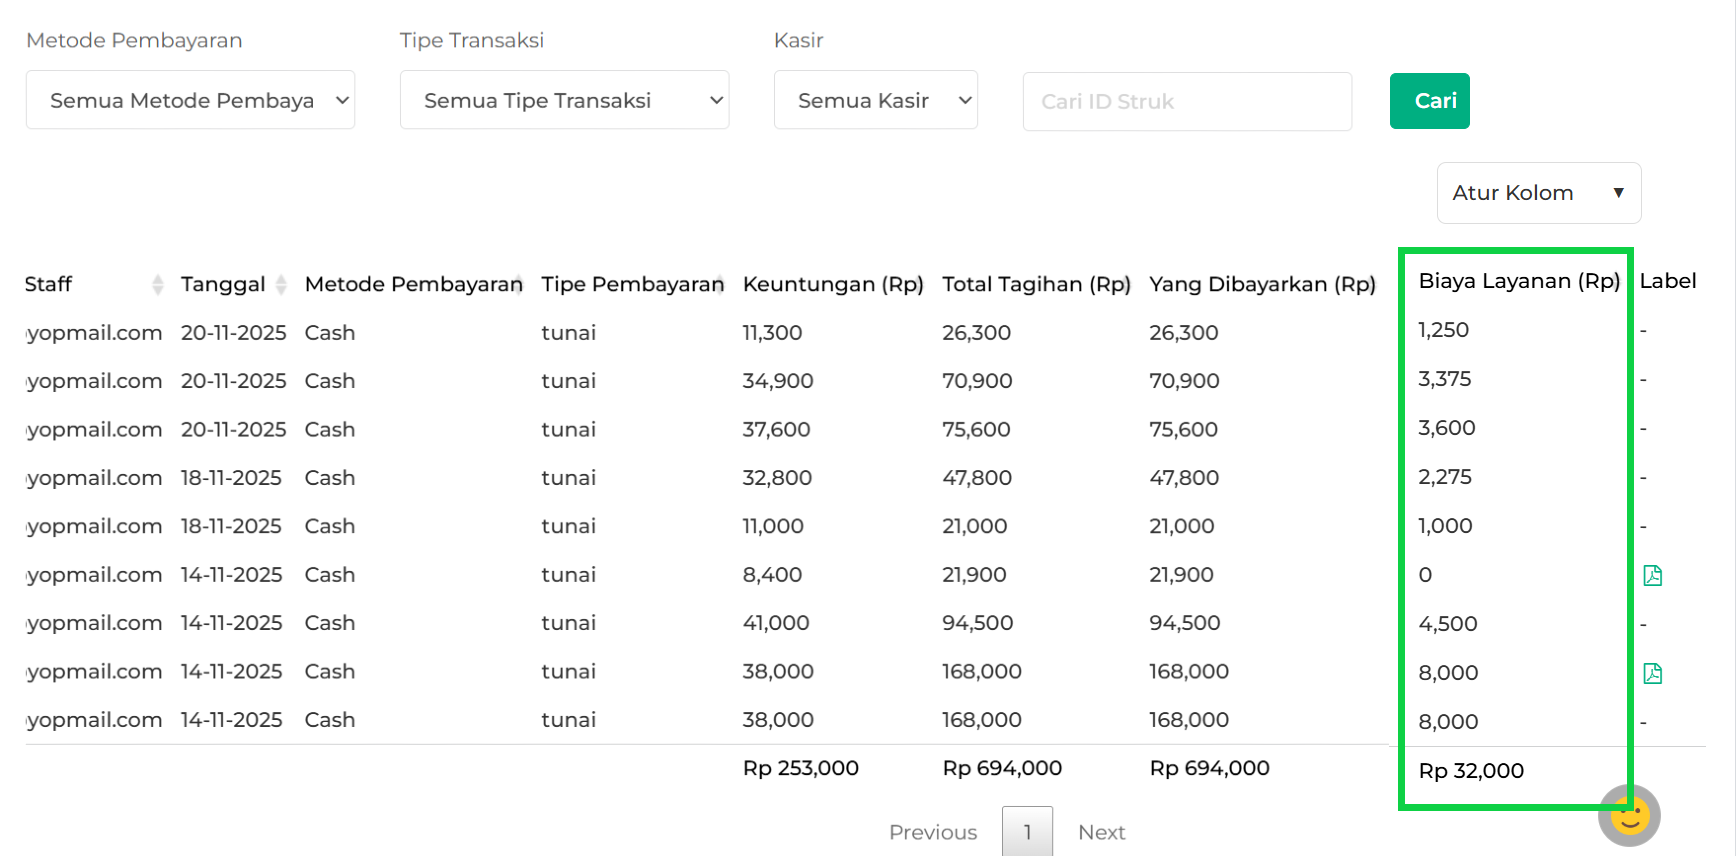
Task: Click the Yang Dibayarkan (Rp) column header
Action: 1262,284
